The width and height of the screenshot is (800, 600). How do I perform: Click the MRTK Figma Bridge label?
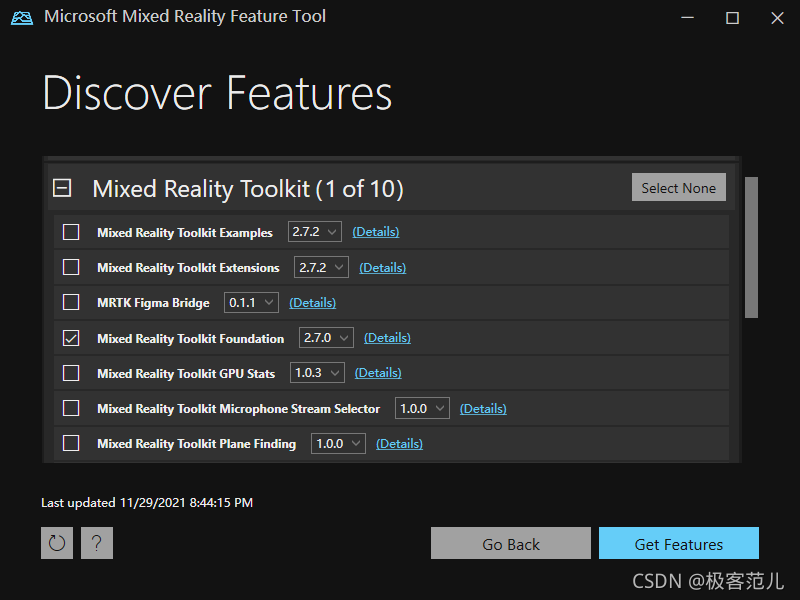153,303
